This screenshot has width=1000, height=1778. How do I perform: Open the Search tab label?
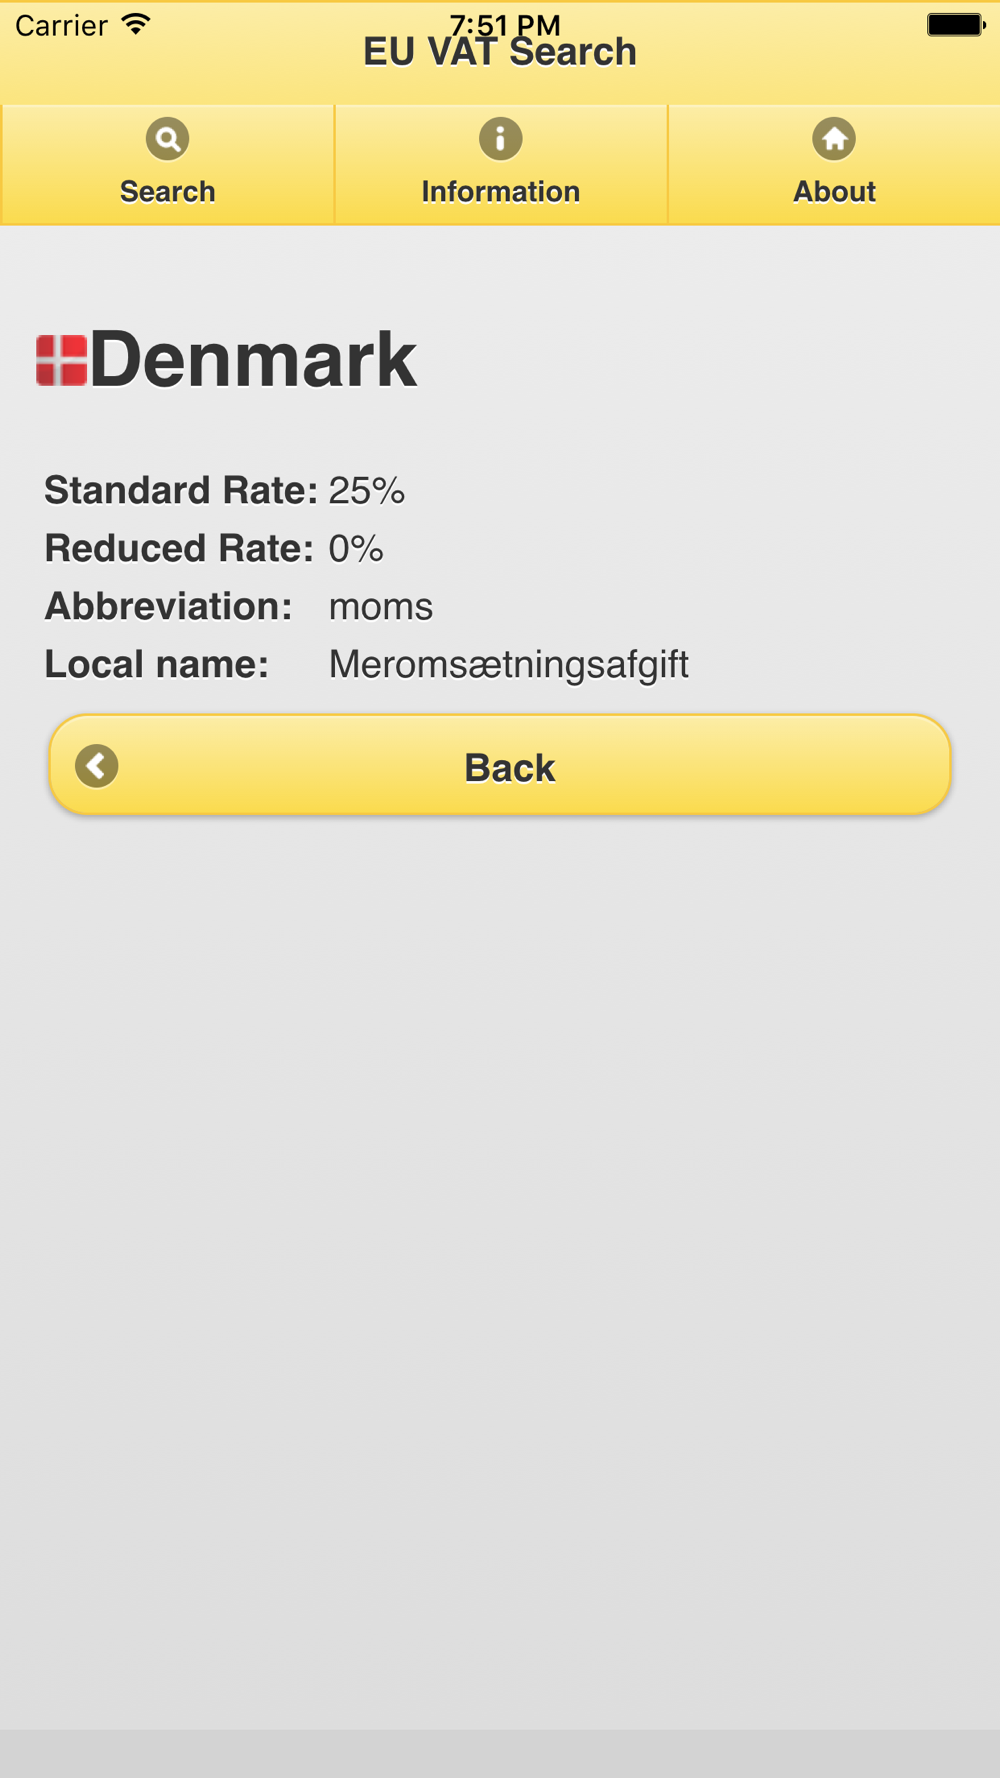(x=167, y=191)
